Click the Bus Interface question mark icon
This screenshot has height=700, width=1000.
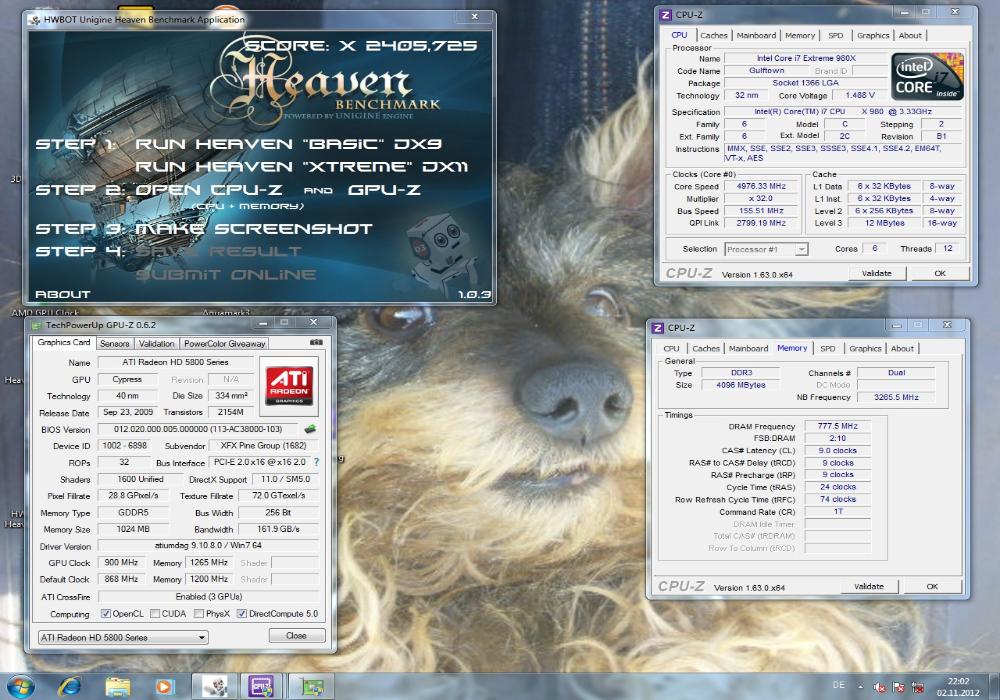click(316, 462)
